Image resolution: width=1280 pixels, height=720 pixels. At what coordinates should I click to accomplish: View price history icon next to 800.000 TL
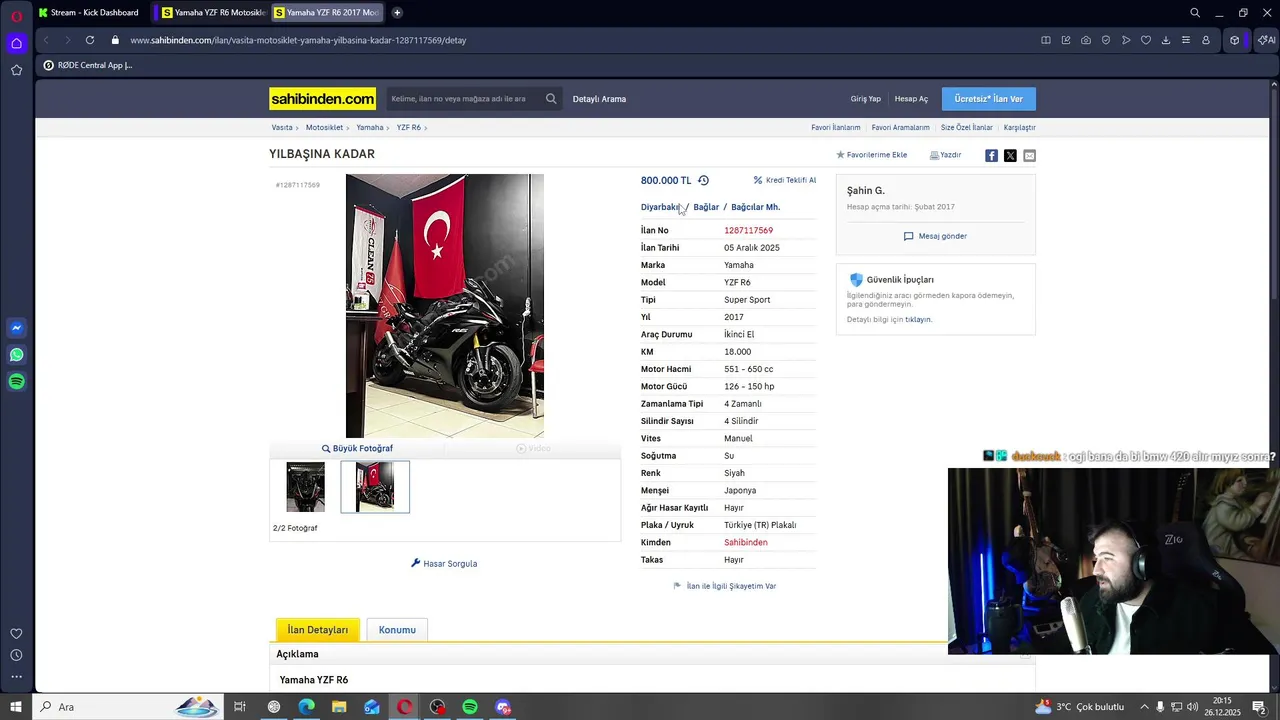click(x=703, y=180)
